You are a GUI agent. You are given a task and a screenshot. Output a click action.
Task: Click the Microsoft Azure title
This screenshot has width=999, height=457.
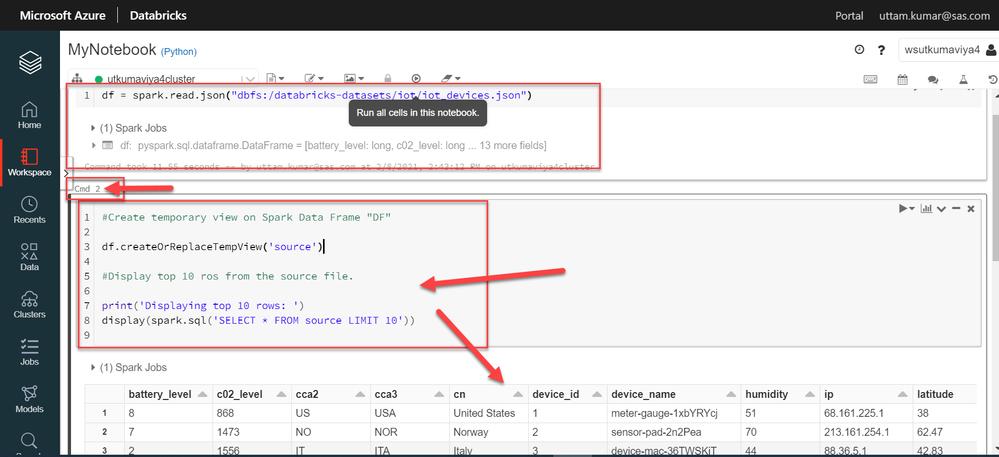tap(62, 15)
